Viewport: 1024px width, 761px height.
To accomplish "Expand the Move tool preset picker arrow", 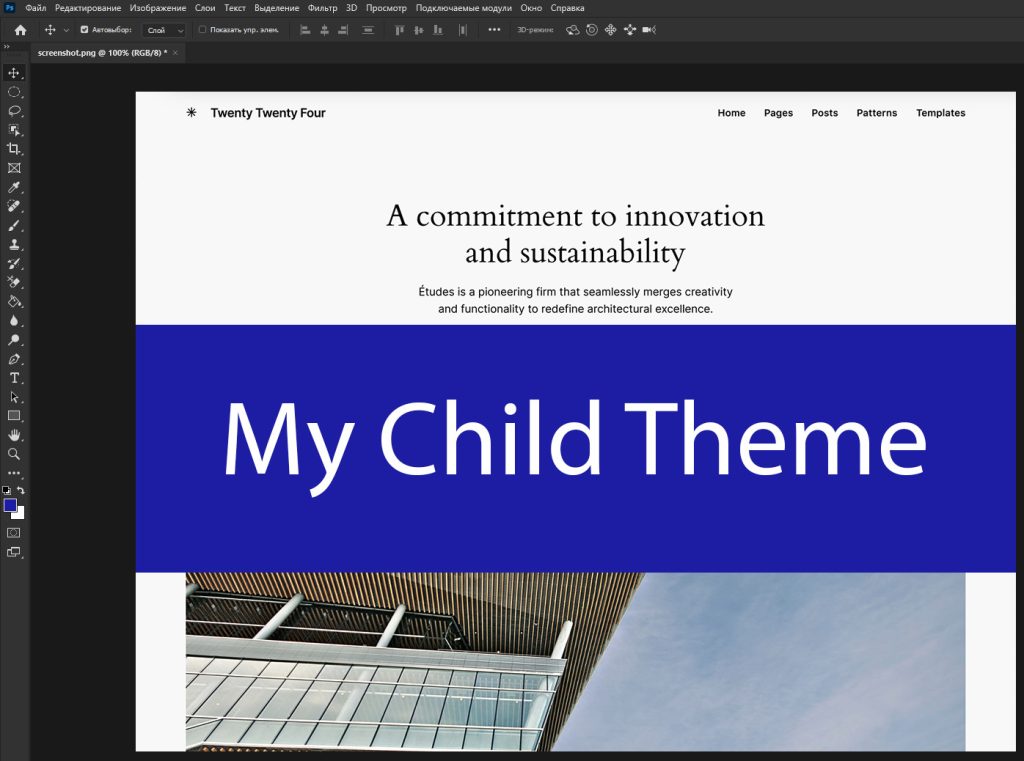I will 66,30.
